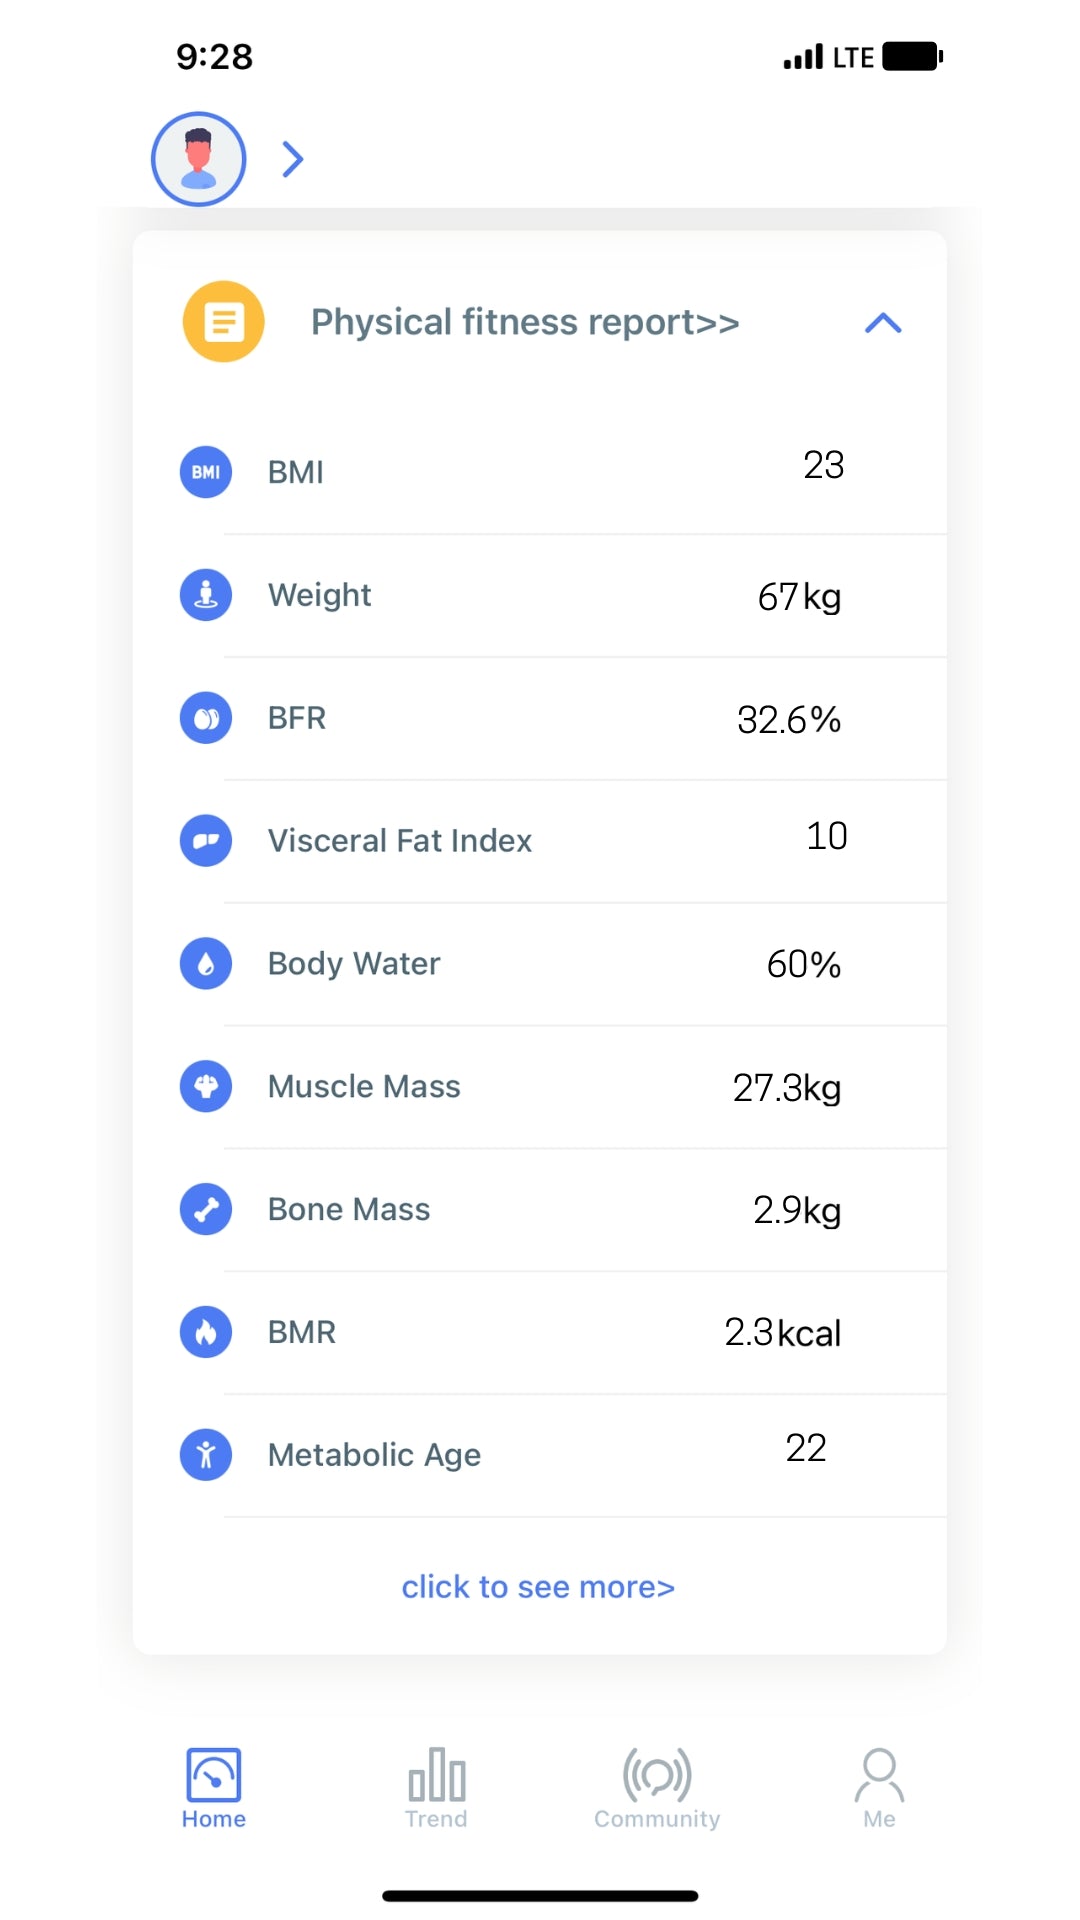Screen dimensions: 1080x1920
Task: Open profile switcher arrow beside avatar
Action: 292,159
